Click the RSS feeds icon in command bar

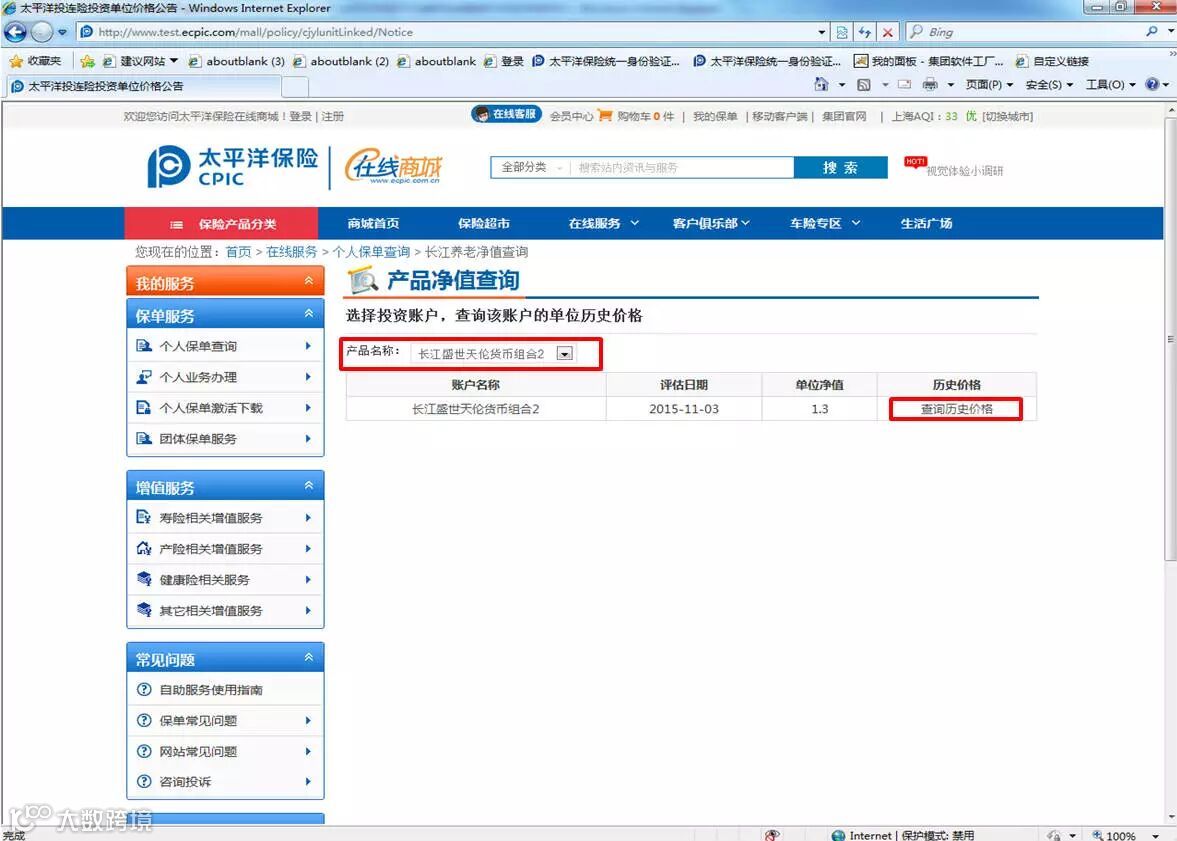click(x=864, y=84)
